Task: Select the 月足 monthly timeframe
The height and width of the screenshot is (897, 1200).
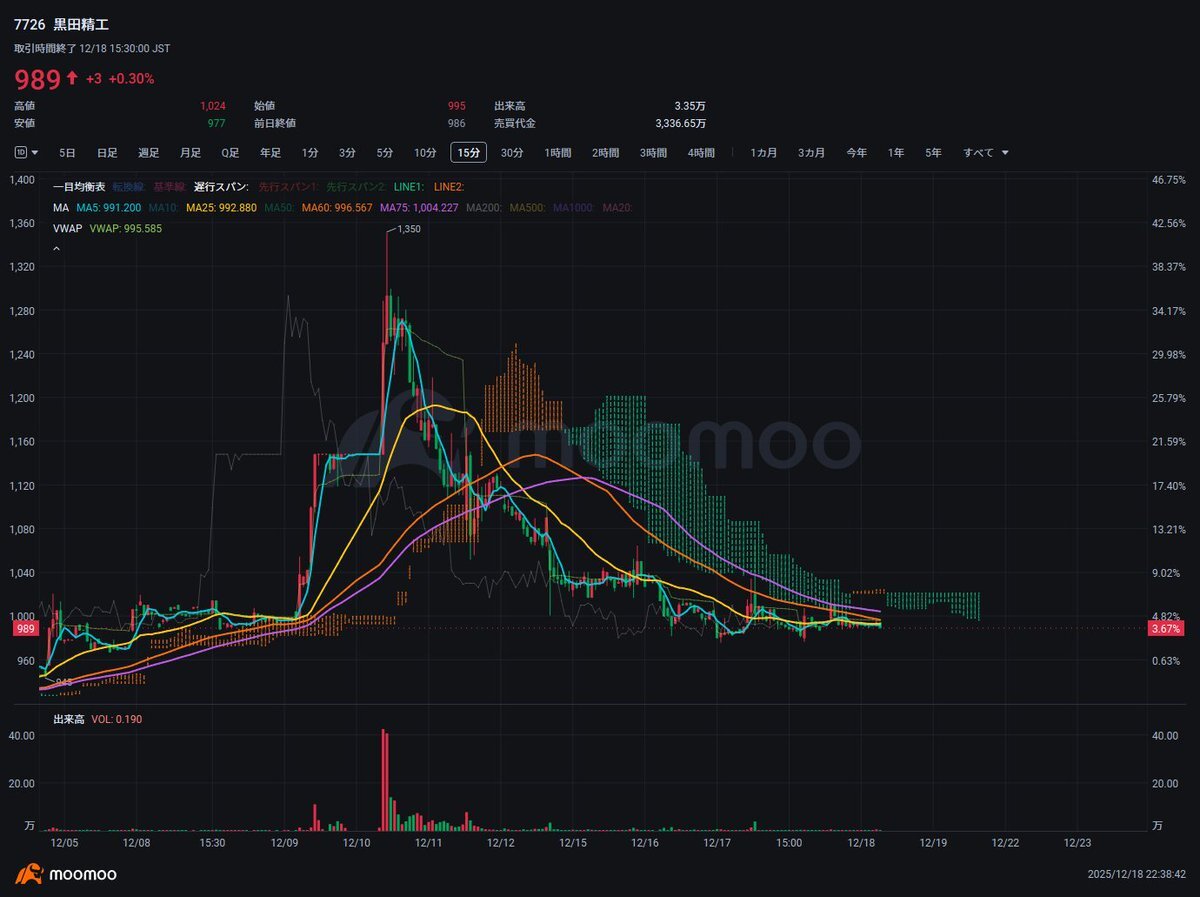Action: tap(190, 153)
